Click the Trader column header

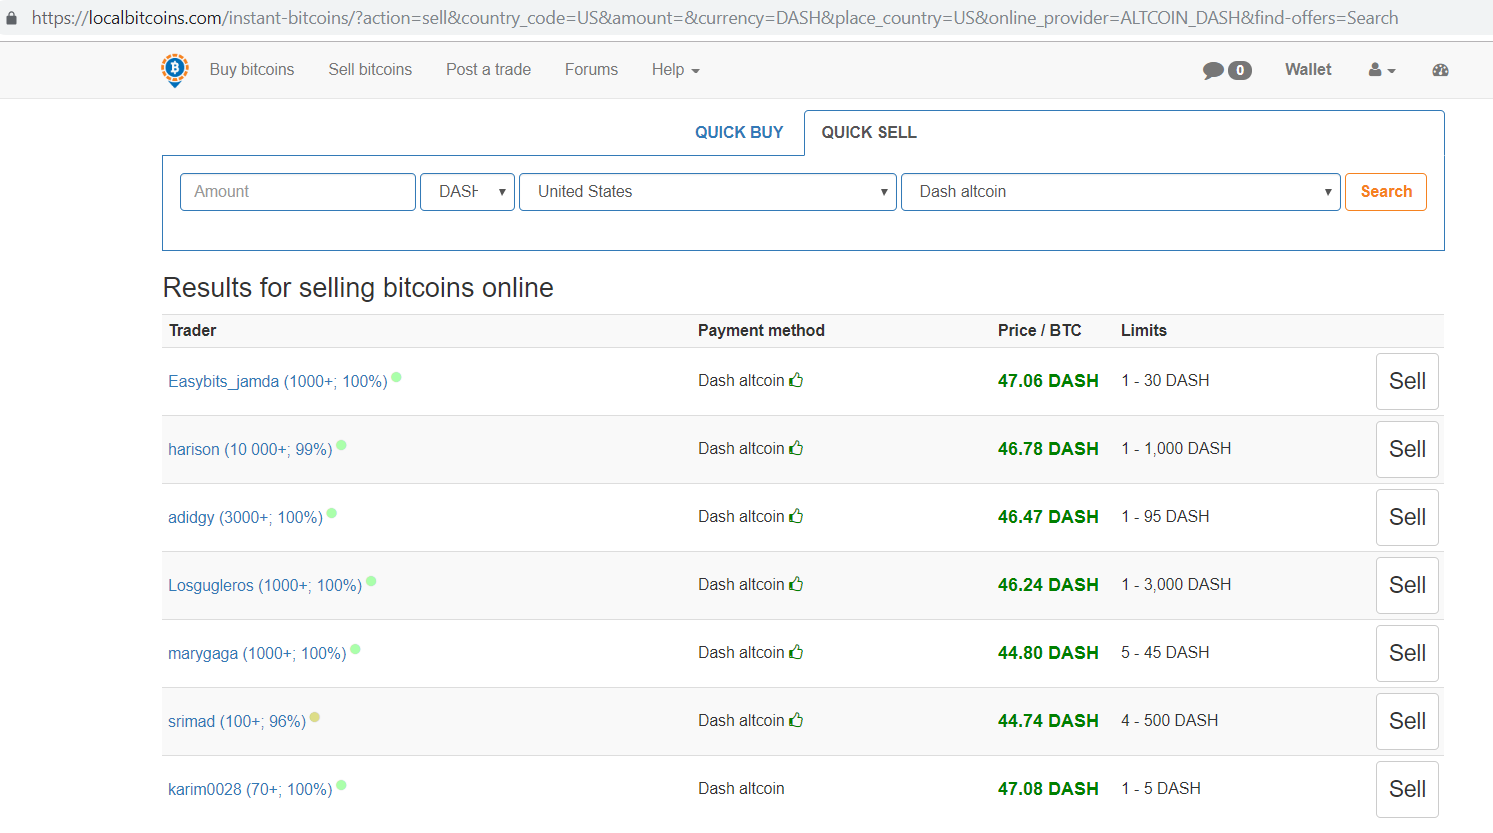tap(193, 330)
